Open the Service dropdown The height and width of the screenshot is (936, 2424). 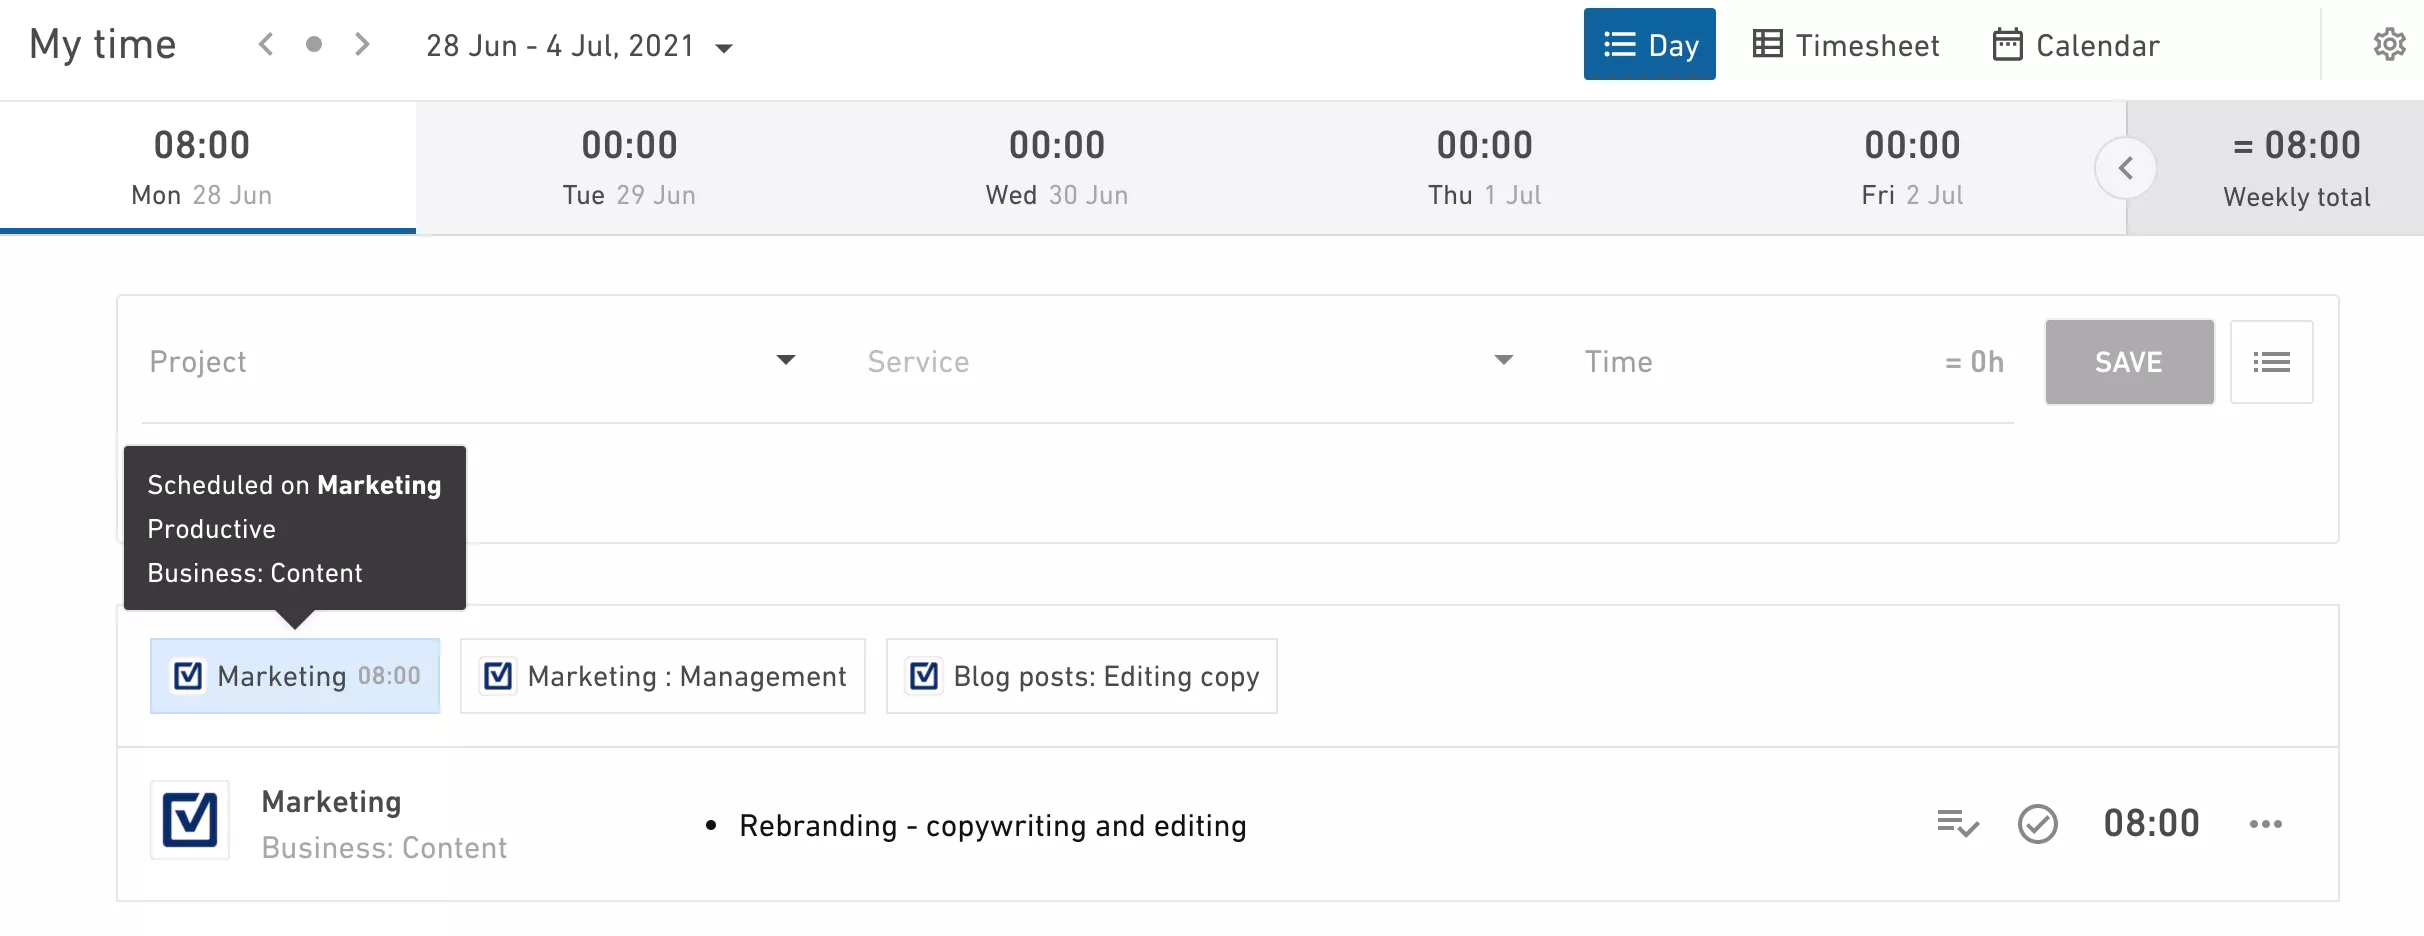(1190, 362)
